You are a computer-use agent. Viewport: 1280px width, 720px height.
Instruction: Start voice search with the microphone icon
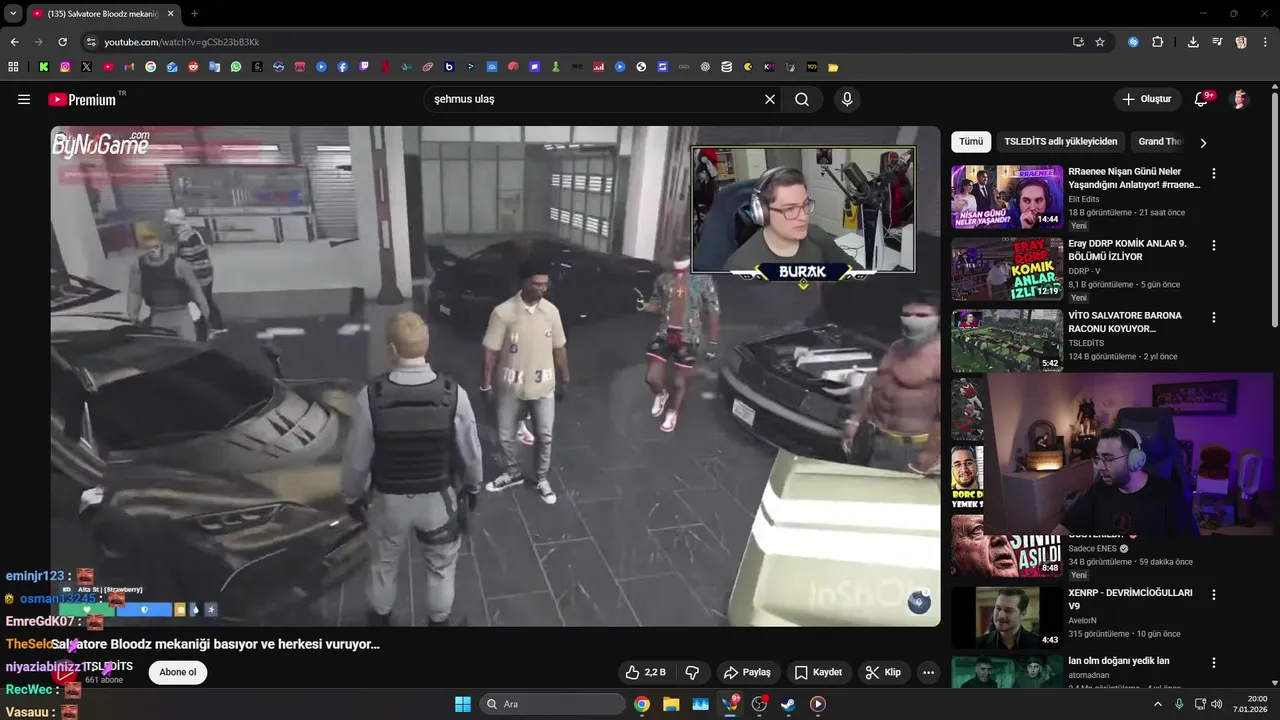(x=847, y=99)
